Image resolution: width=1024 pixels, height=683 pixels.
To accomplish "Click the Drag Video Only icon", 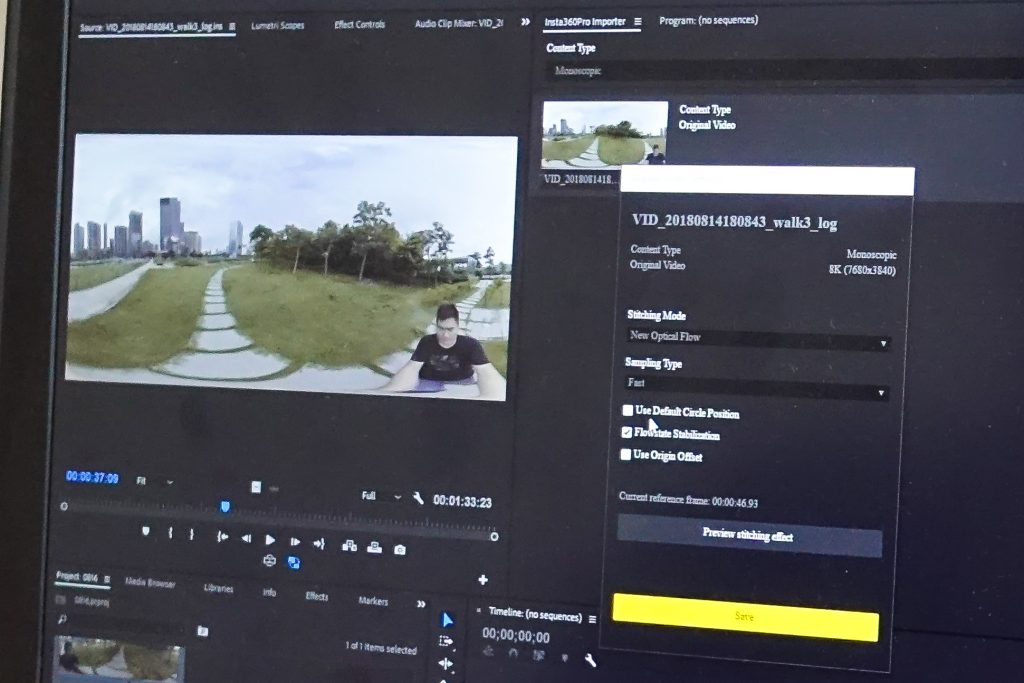I will [256, 486].
